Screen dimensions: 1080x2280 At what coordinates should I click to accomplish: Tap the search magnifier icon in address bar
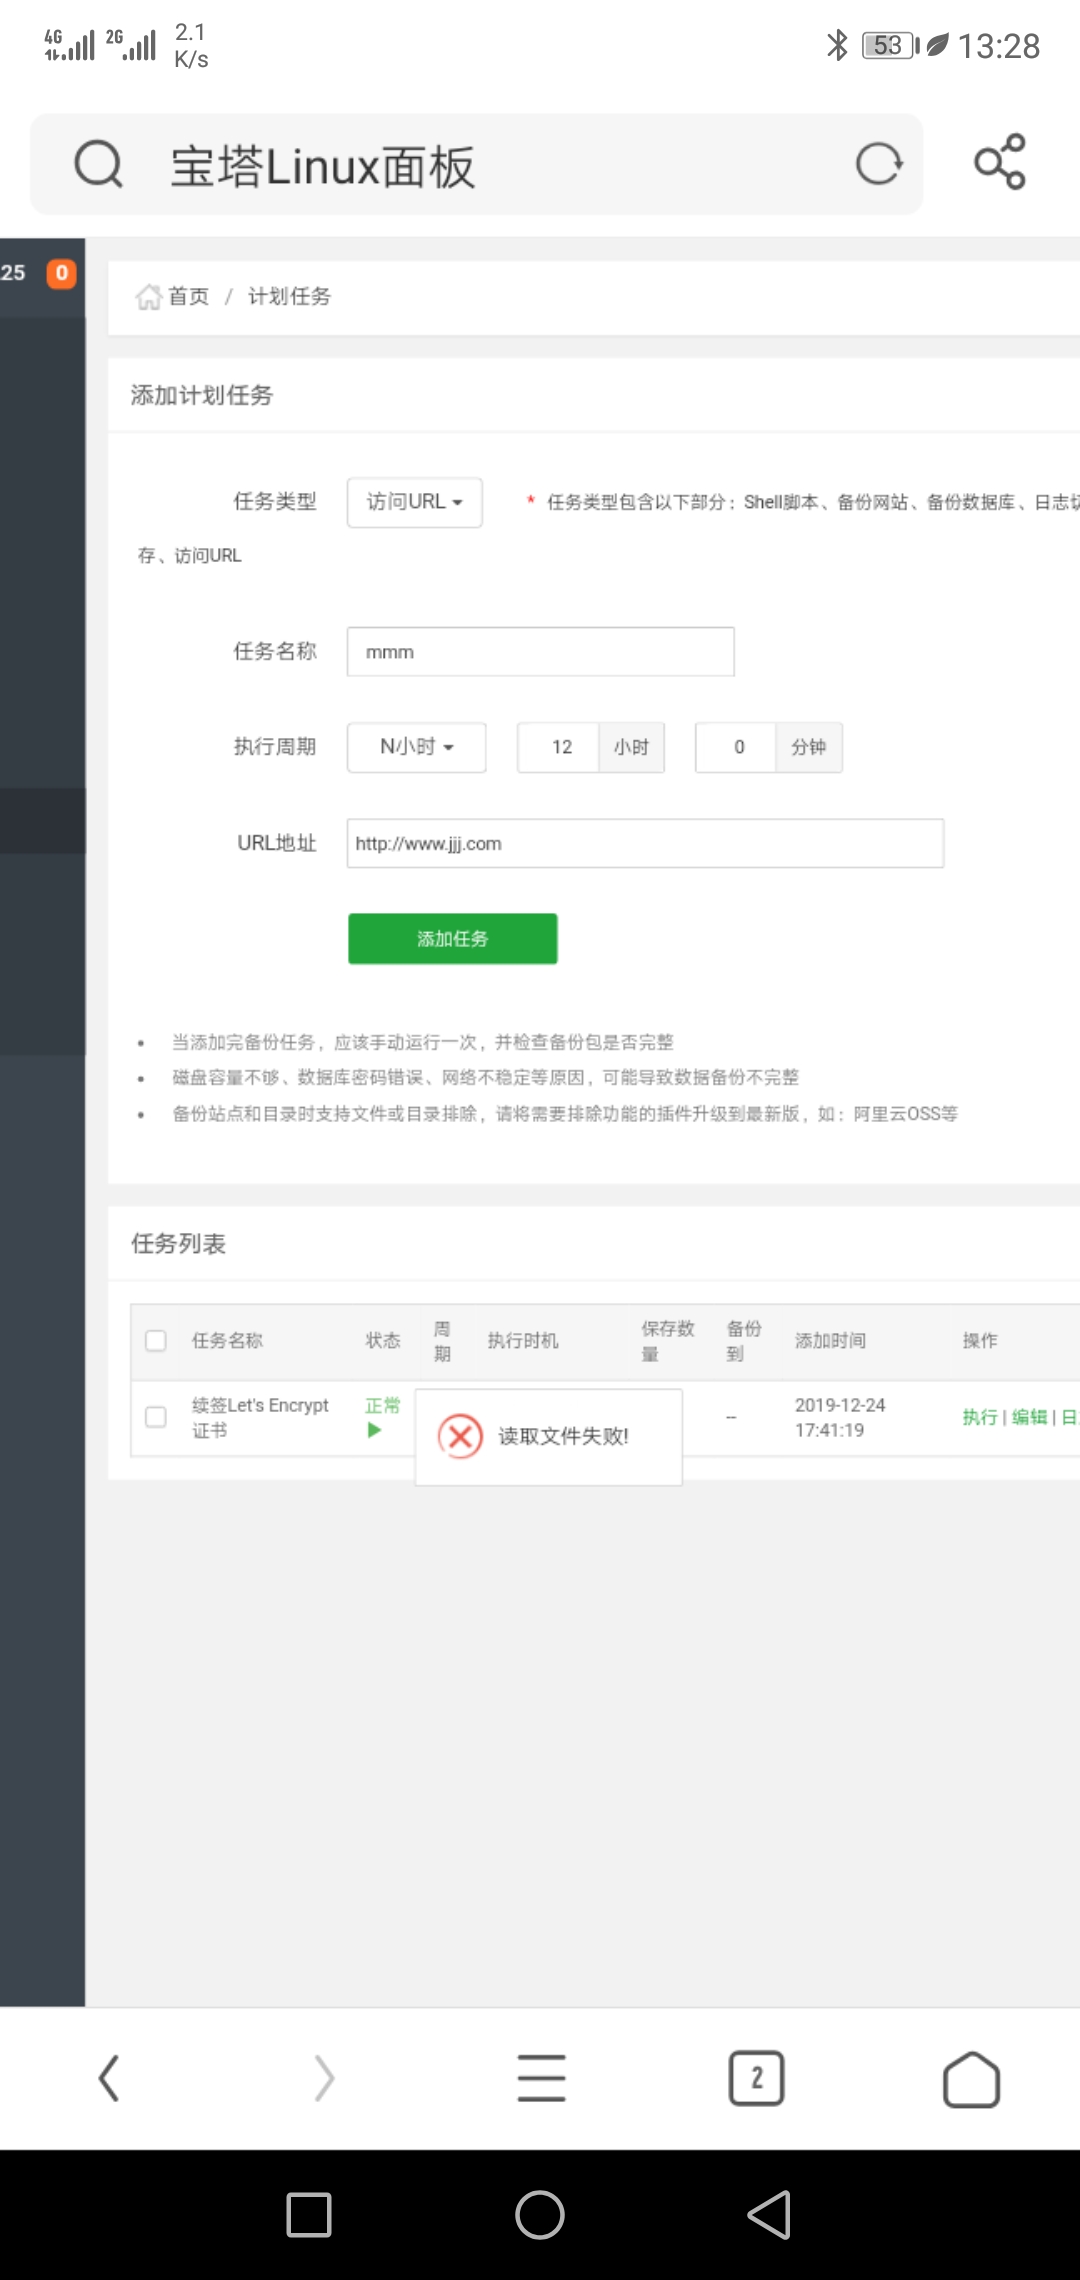(x=98, y=164)
